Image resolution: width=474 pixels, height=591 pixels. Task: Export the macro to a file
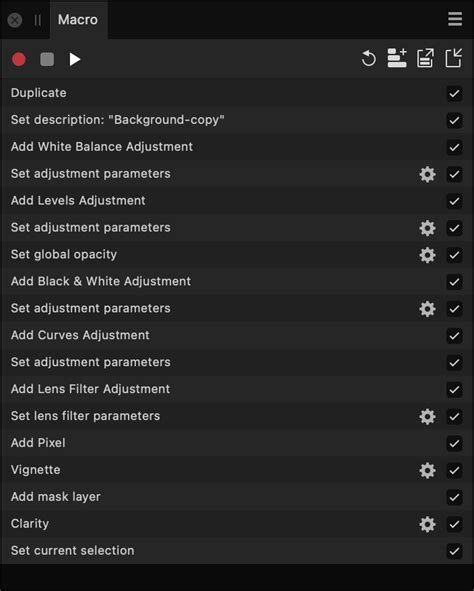click(425, 58)
